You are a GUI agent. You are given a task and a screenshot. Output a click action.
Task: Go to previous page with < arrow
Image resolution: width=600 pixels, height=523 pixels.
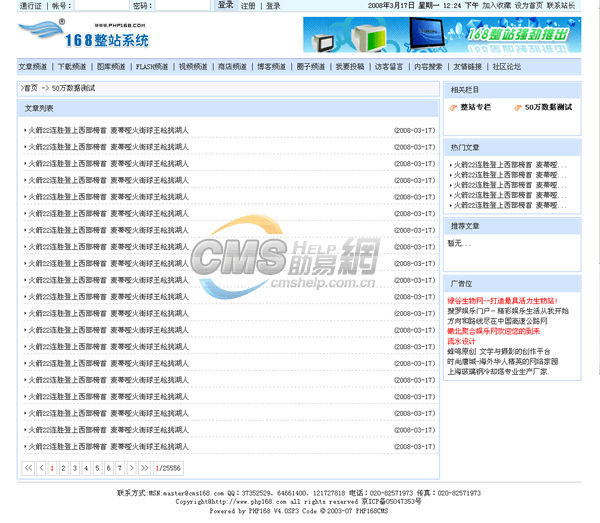[x=41, y=467]
